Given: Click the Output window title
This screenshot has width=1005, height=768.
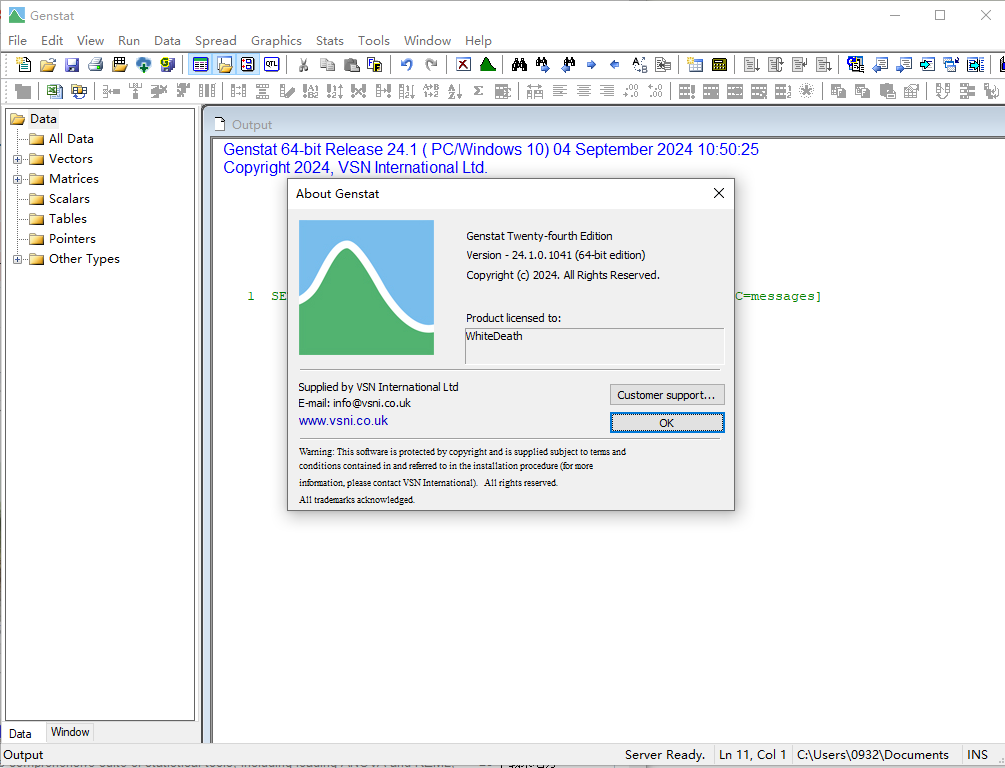Looking at the screenshot, I should 251,125.
